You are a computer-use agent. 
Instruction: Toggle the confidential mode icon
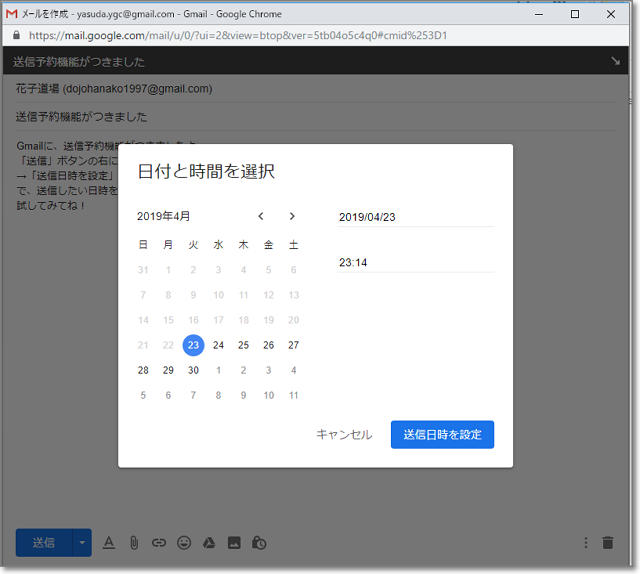[260, 543]
